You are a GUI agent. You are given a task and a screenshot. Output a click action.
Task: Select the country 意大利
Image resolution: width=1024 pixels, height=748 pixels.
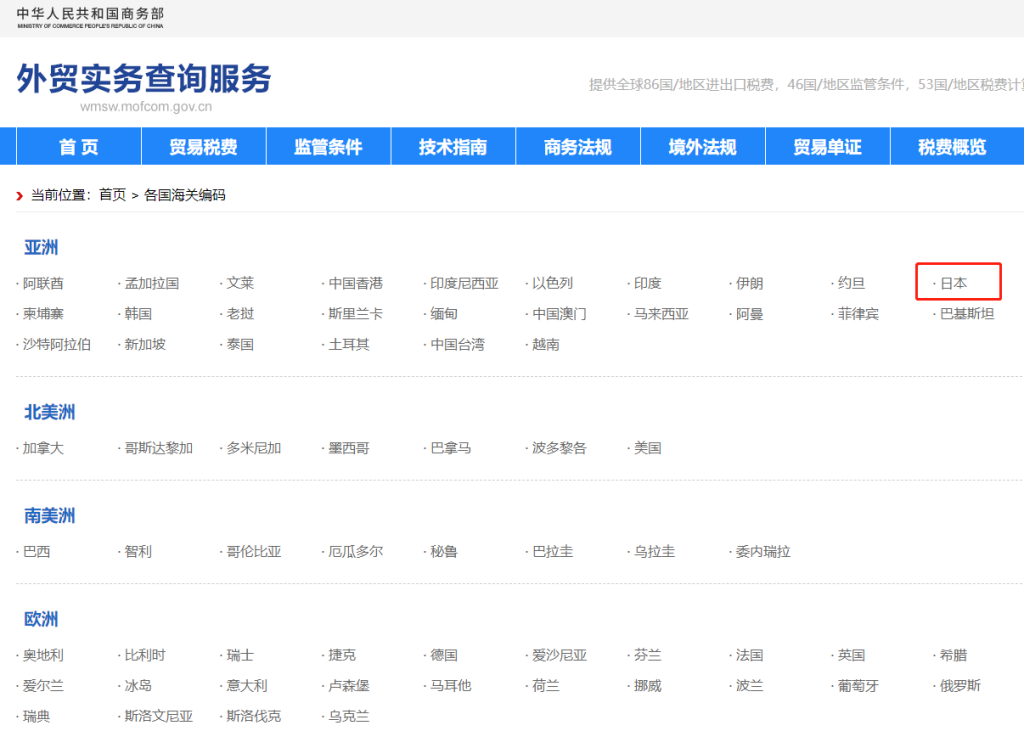[x=247, y=686]
